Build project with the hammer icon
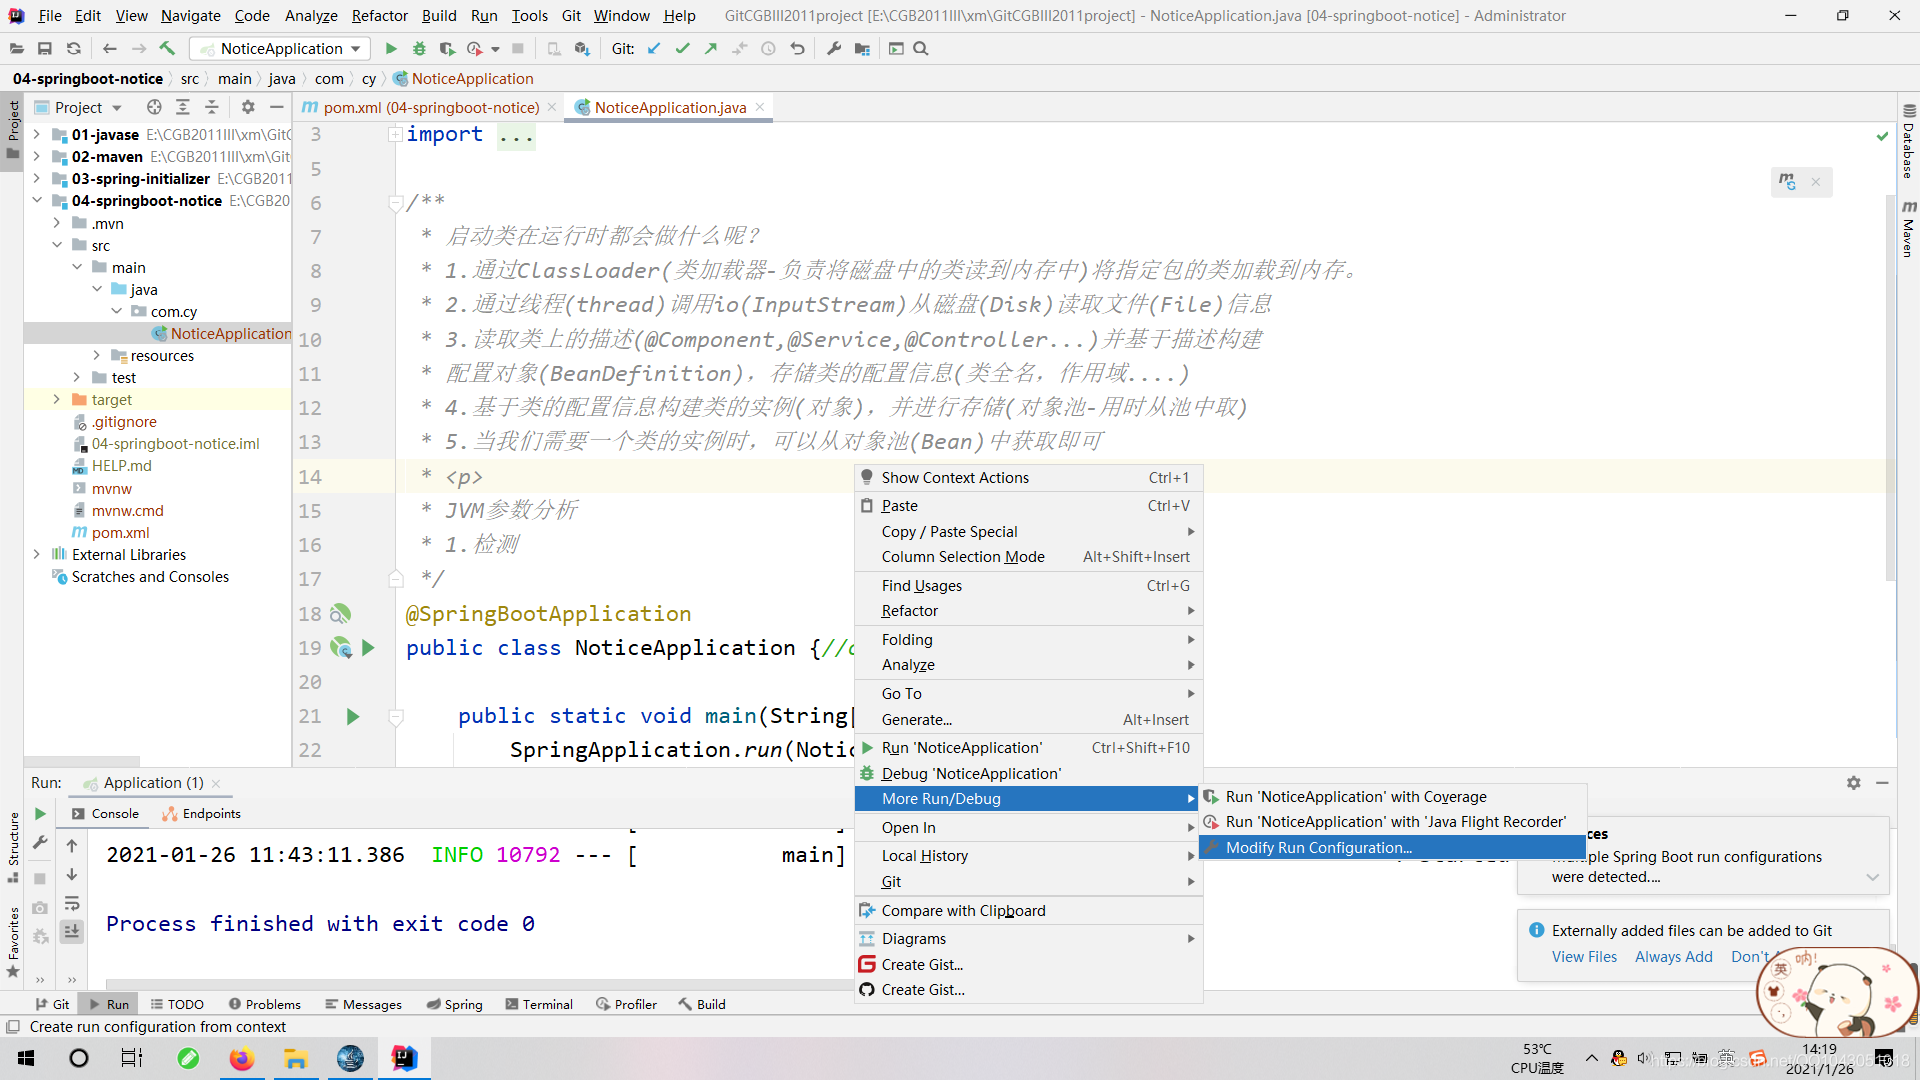The height and width of the screenshot is (1080, 1920). click(x=168, y=48)
